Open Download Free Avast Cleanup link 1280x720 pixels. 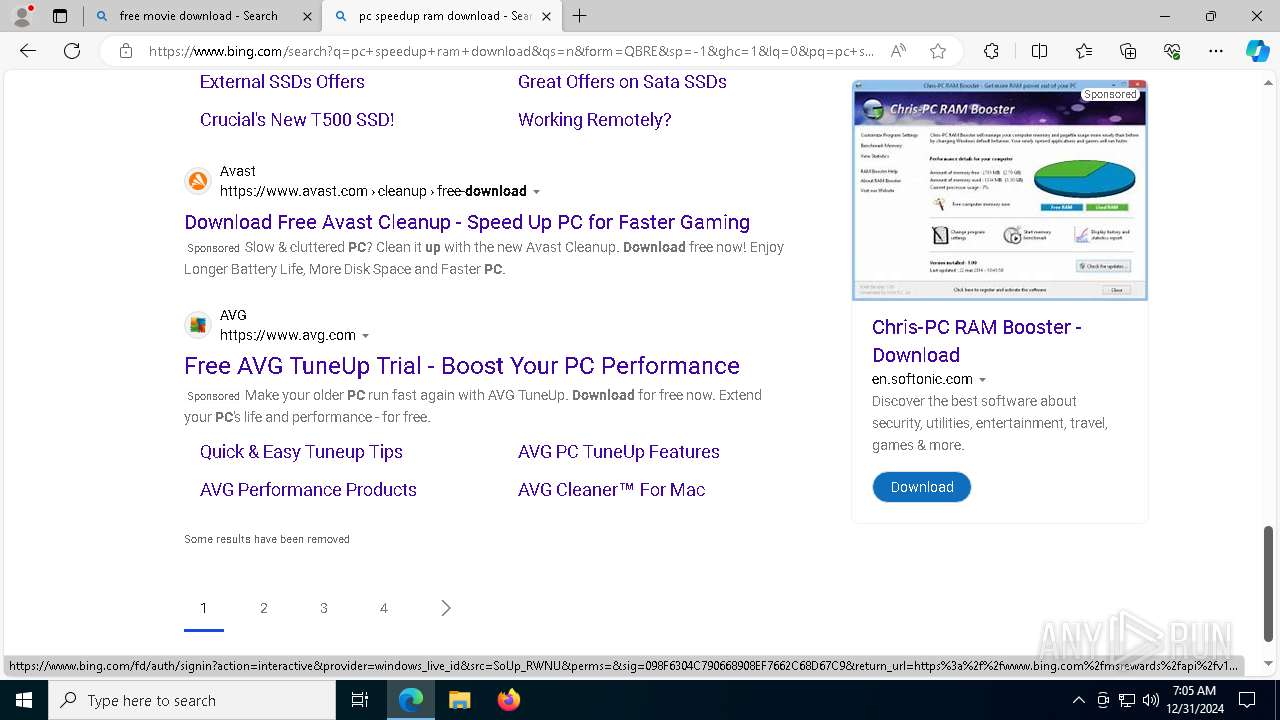tap(467, 222)
